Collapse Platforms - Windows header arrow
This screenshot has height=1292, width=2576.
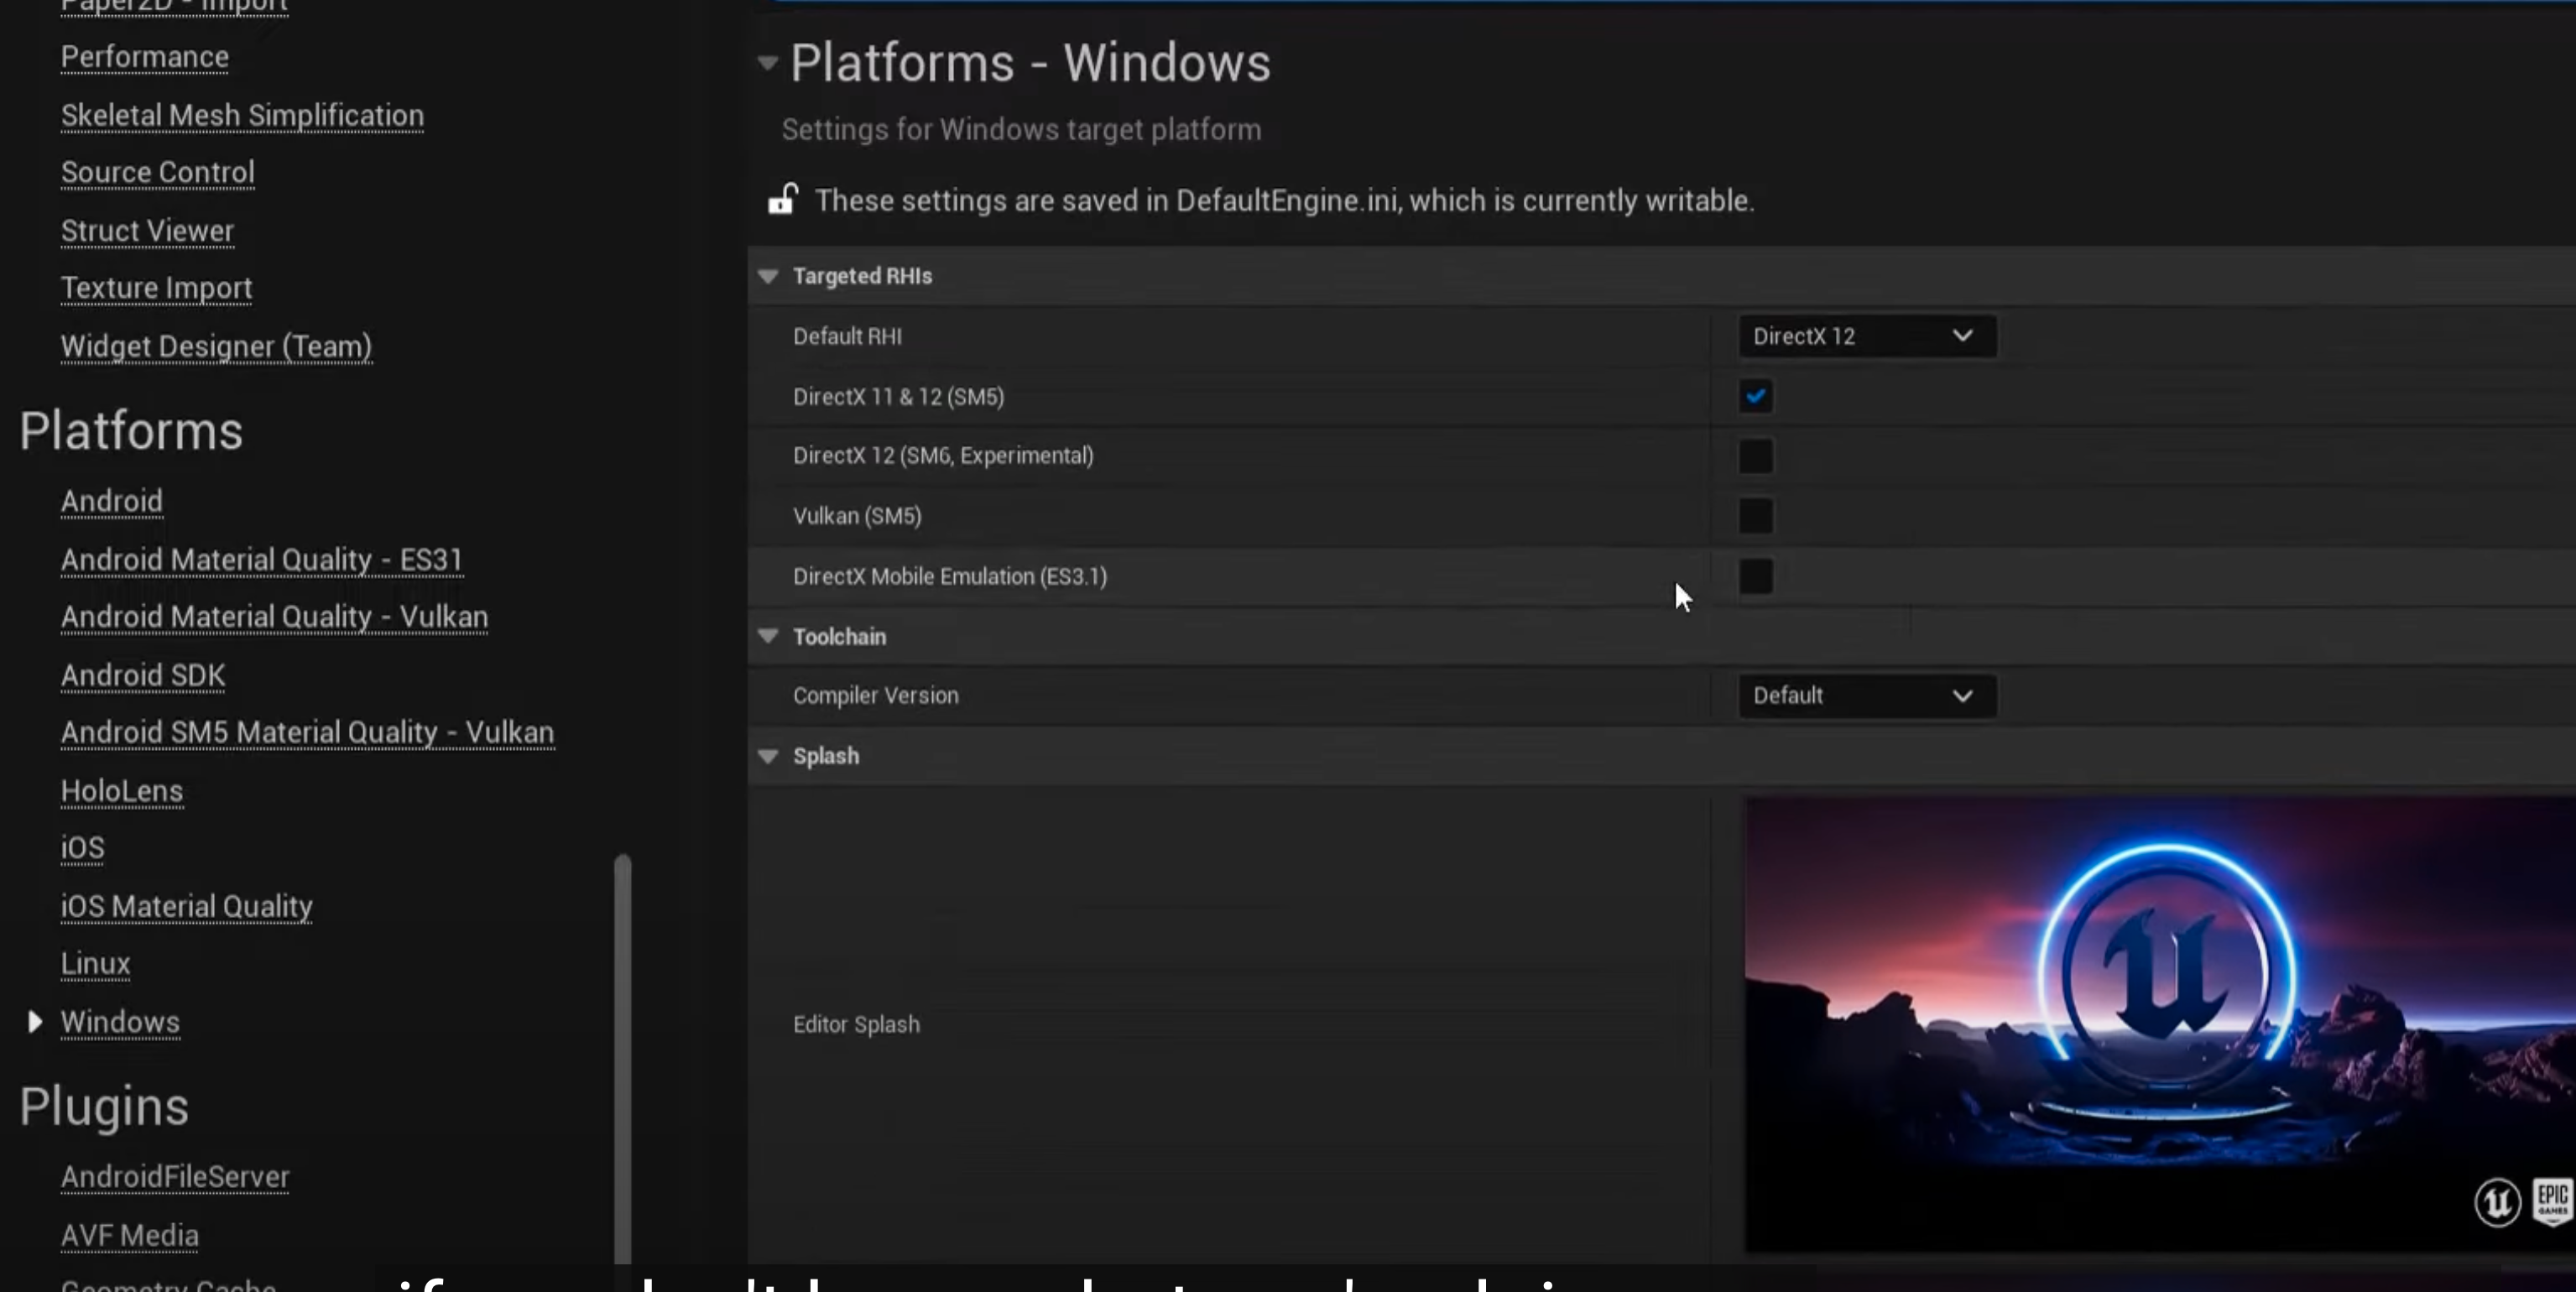coord(767,63)
